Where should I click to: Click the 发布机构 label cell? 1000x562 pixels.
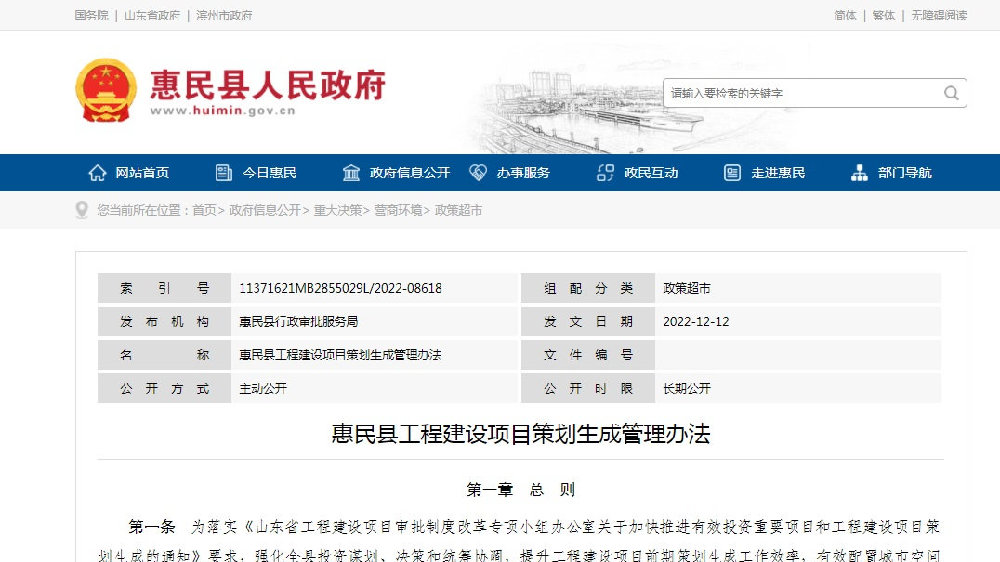tap(165, 322)
